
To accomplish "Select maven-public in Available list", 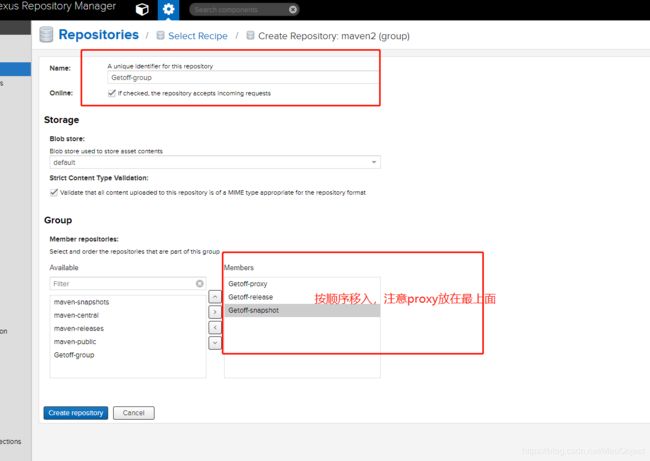I will [x=128, y=342].
